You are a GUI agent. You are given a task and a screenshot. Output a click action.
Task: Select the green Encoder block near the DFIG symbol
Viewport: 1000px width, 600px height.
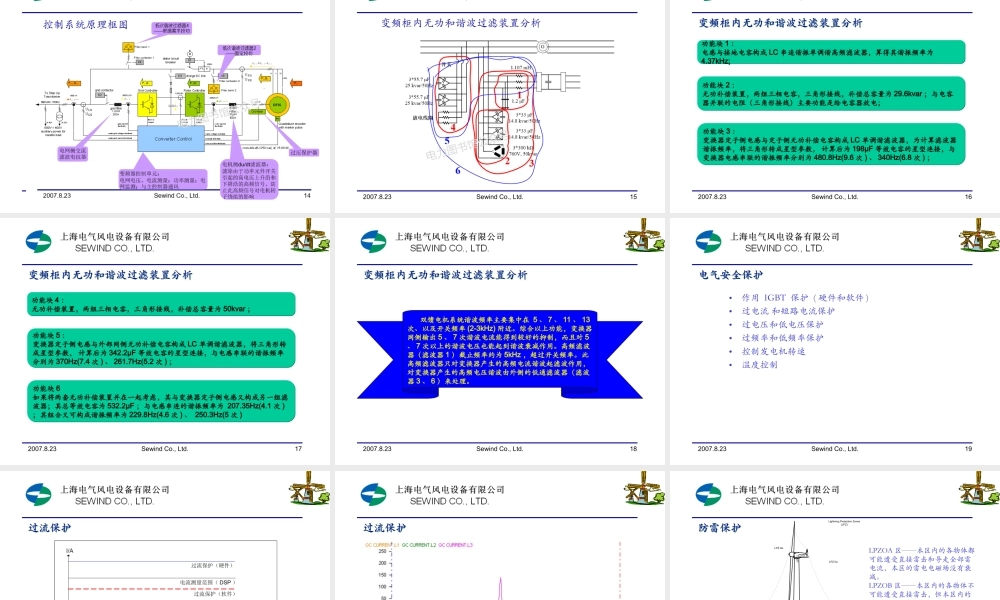click(257, 111)
